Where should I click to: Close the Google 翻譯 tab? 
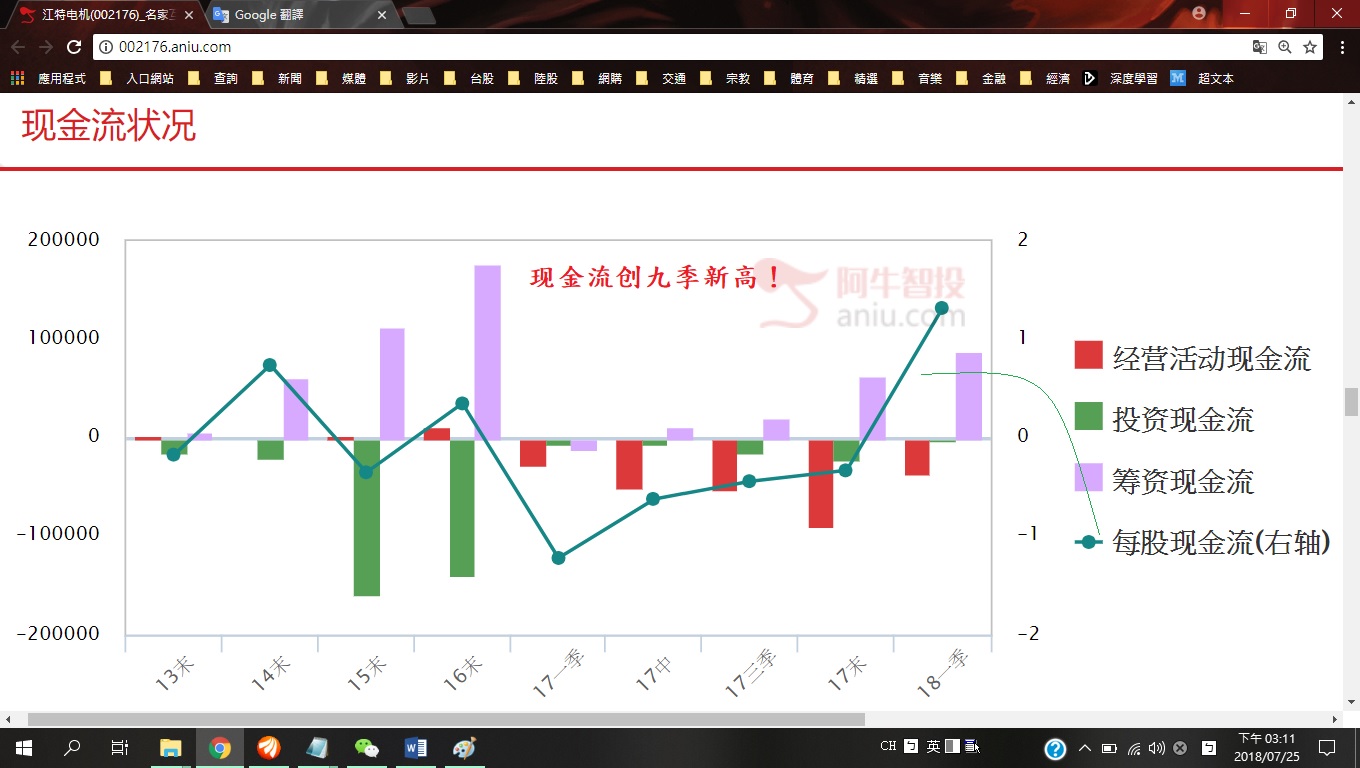point(383,15)
